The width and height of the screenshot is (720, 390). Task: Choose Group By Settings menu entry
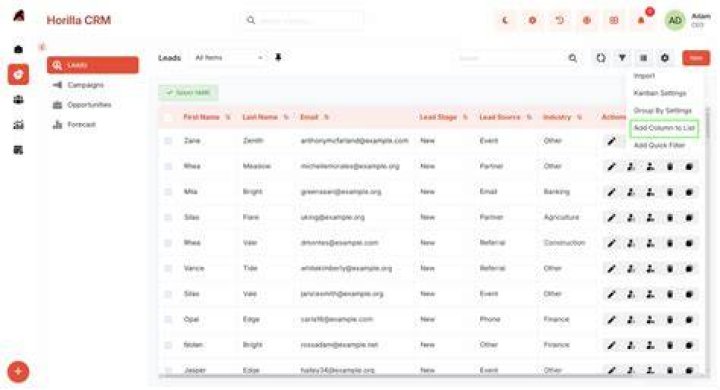(x=662, y=111)
